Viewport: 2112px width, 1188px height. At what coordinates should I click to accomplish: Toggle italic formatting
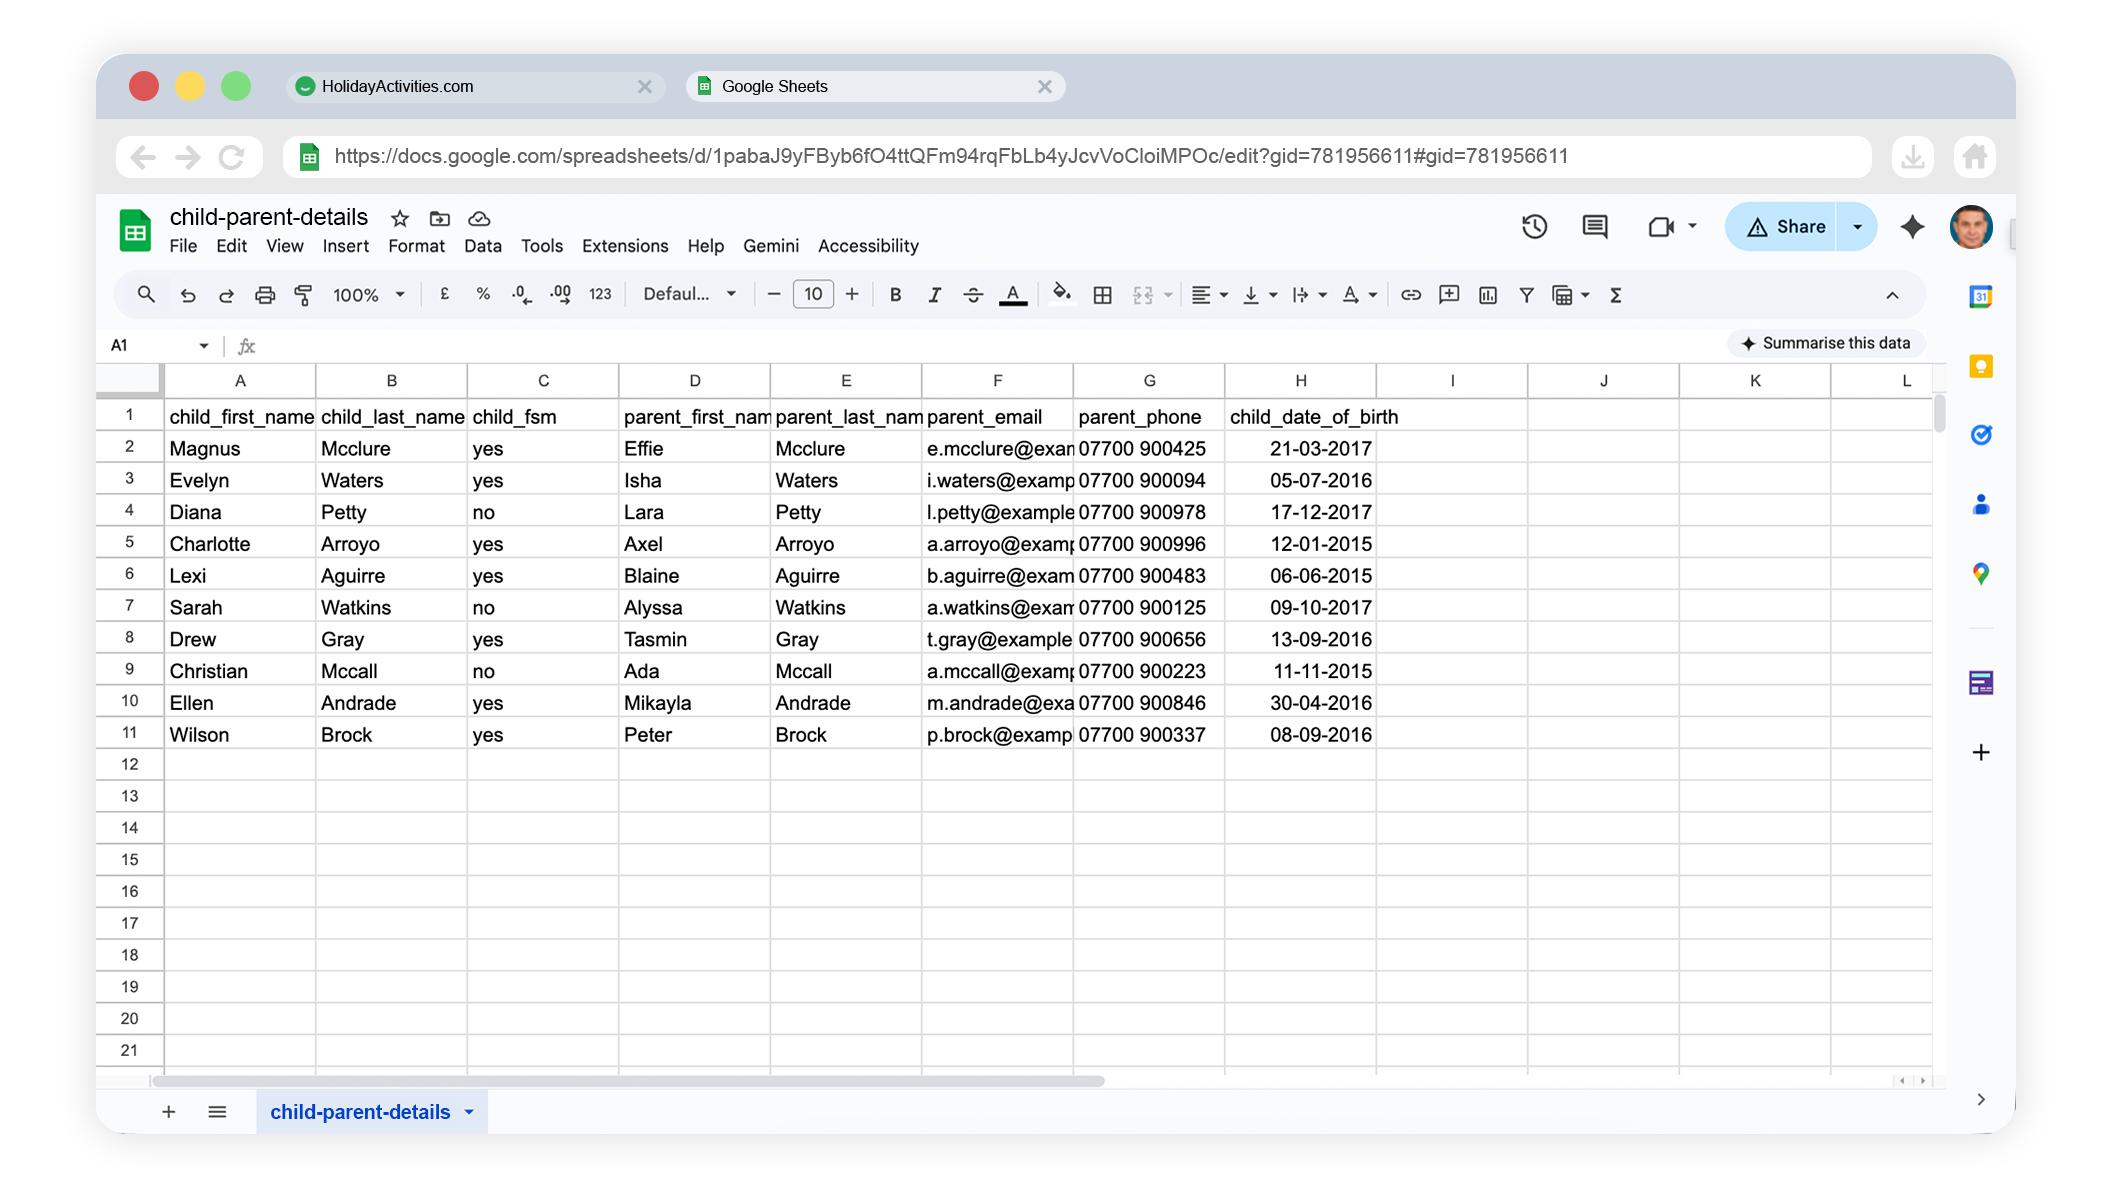tap(934, 295)
